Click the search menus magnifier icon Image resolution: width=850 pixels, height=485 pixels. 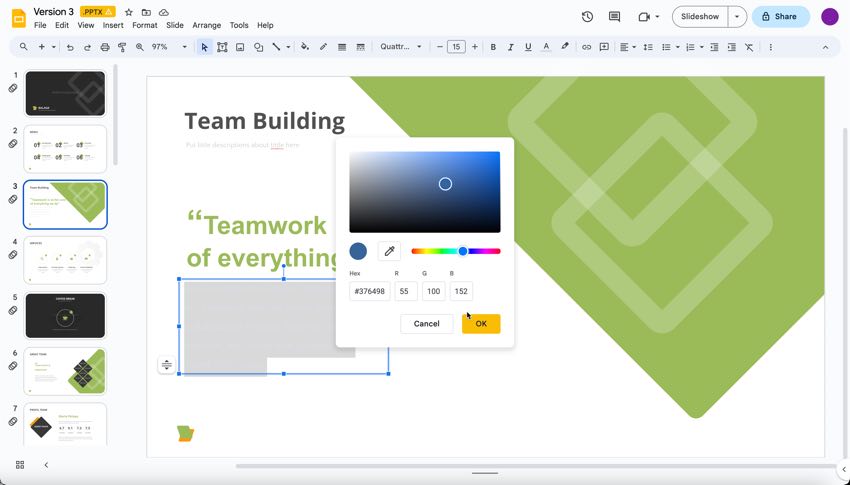click(x=23, y=47)
